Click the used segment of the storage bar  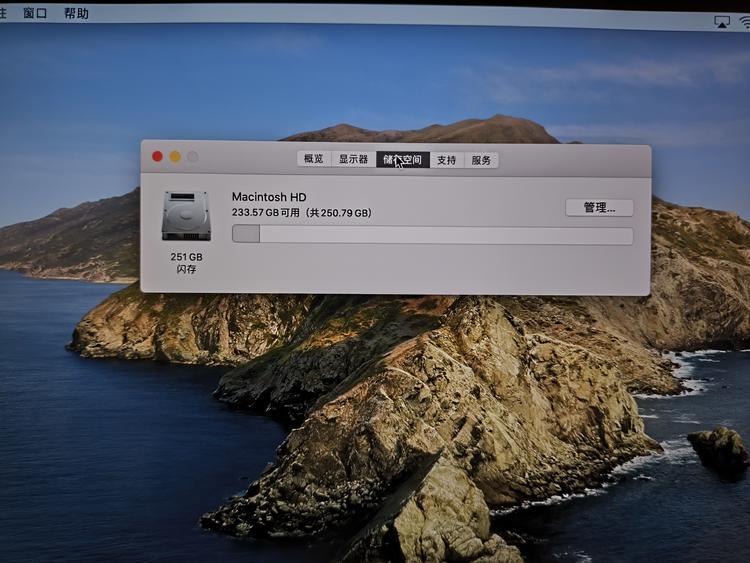tap(246, 235)
